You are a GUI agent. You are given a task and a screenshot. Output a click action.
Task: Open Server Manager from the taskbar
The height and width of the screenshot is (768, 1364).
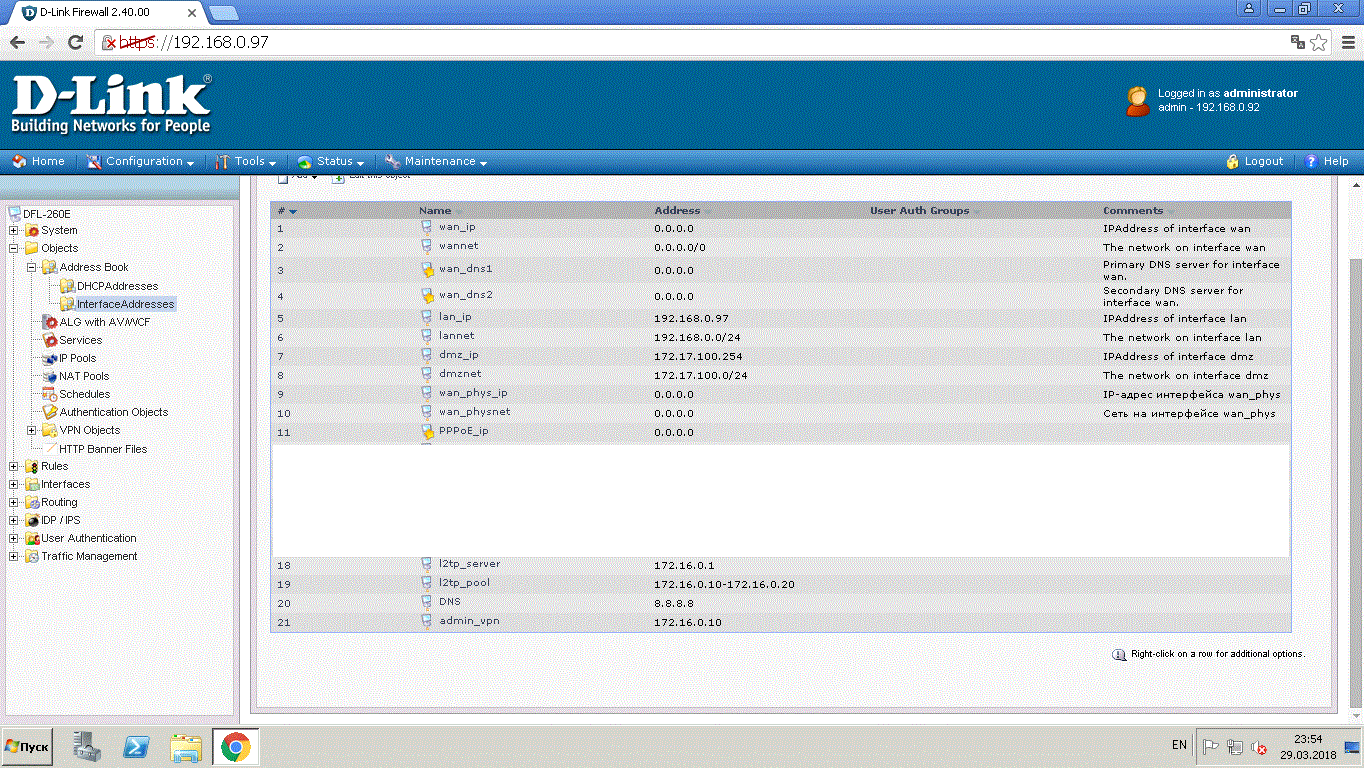point(87,746)
